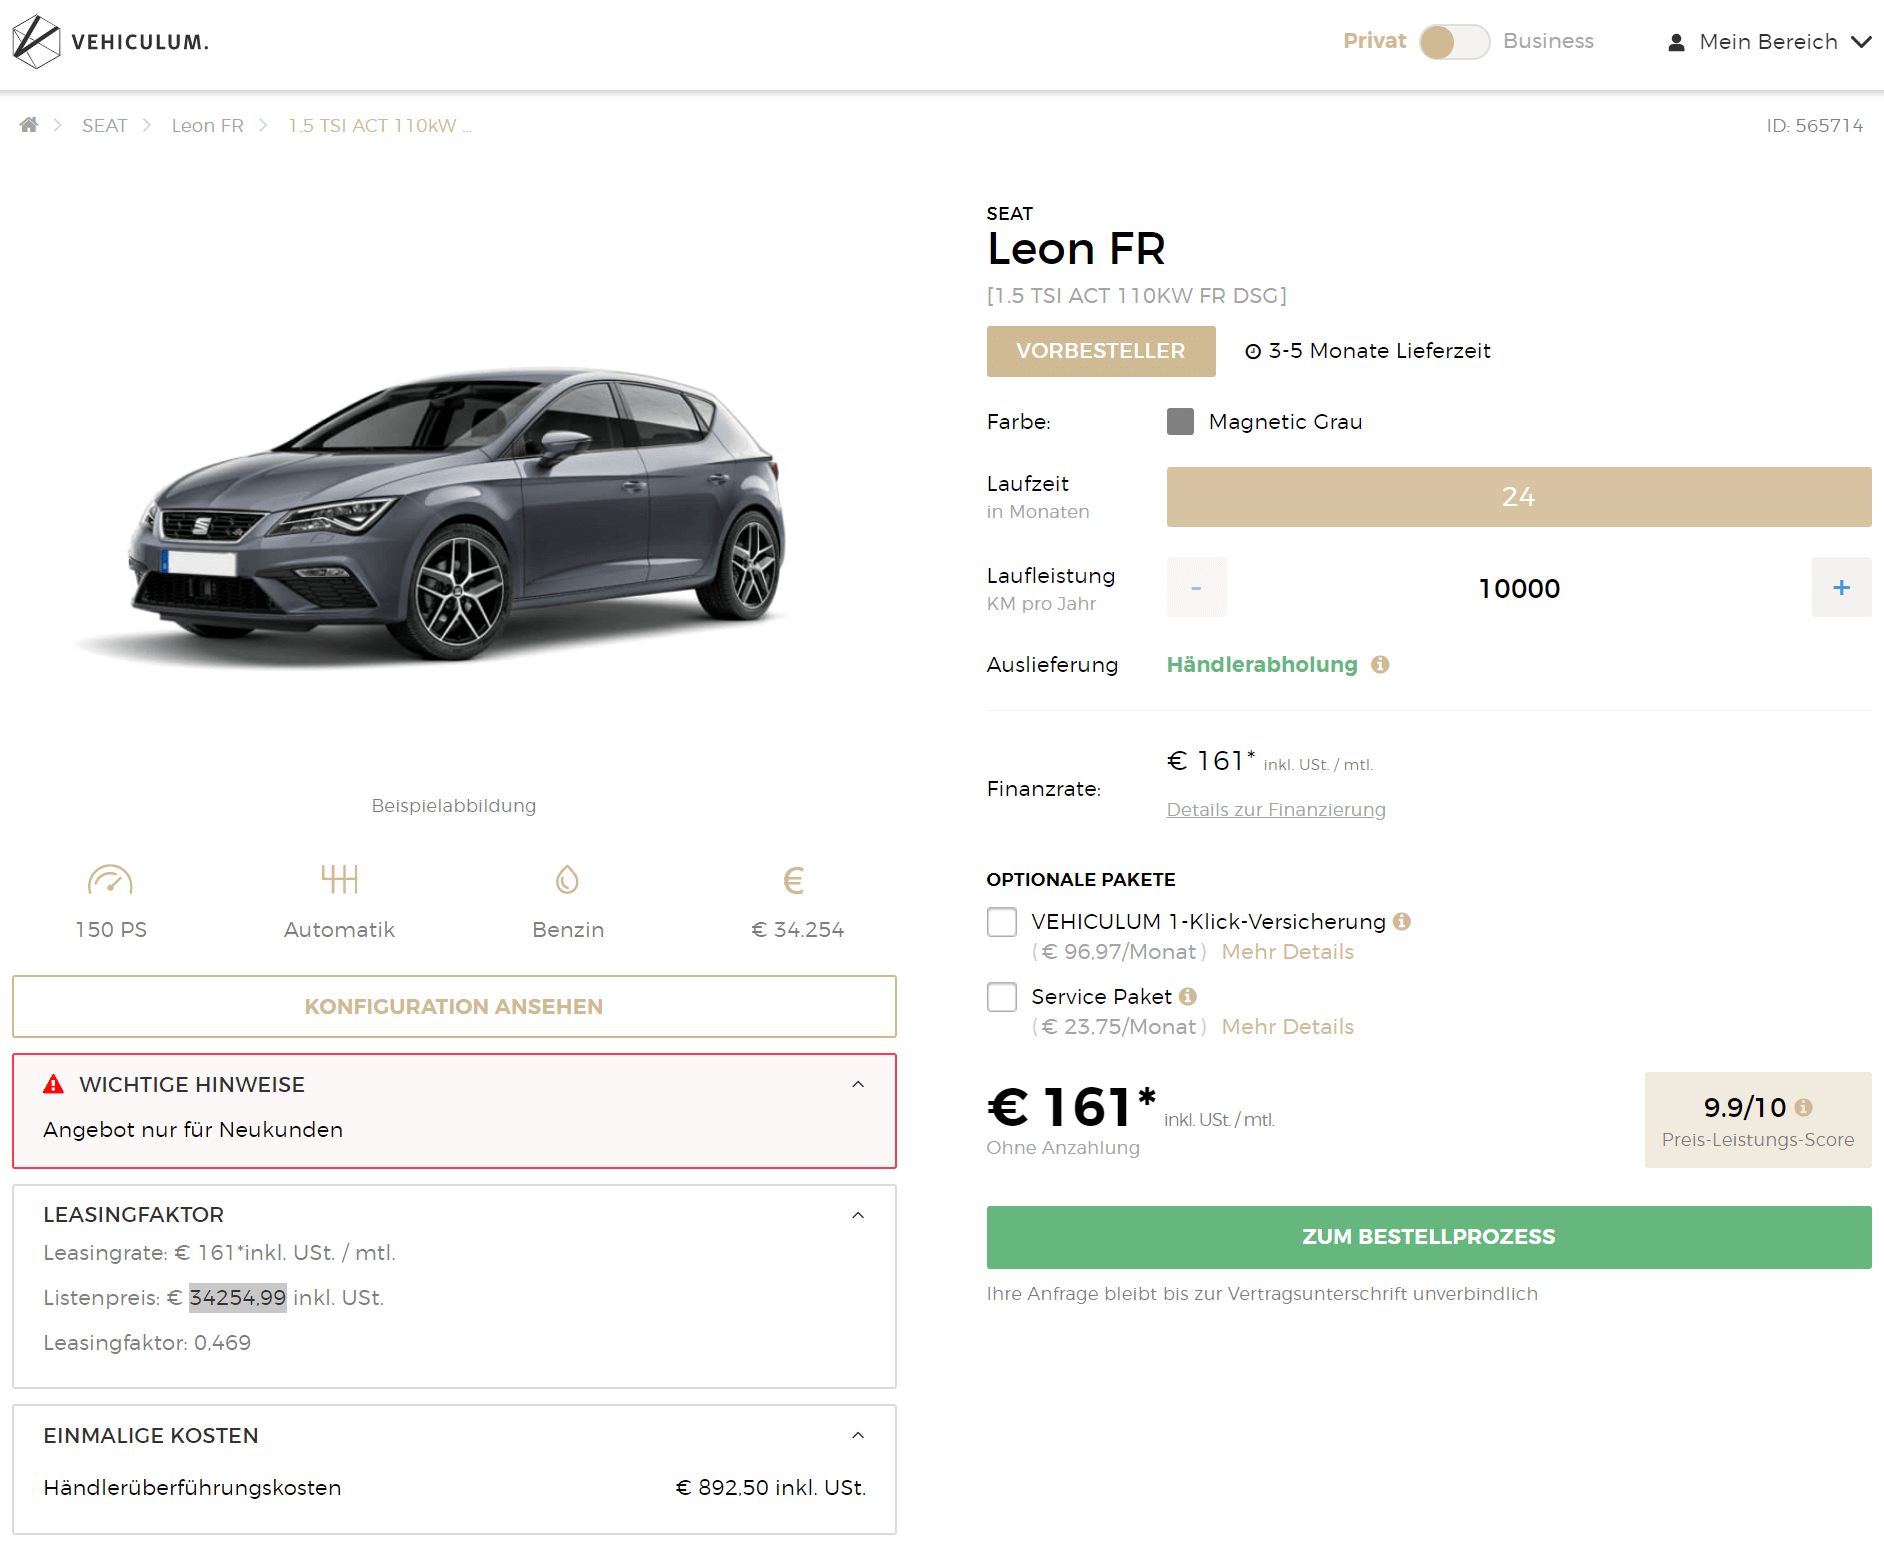This screenshot has width=1884, height=1541.
Task: Click Angebot nur für Neukunden notice
Action: [x=193, y=1130]
